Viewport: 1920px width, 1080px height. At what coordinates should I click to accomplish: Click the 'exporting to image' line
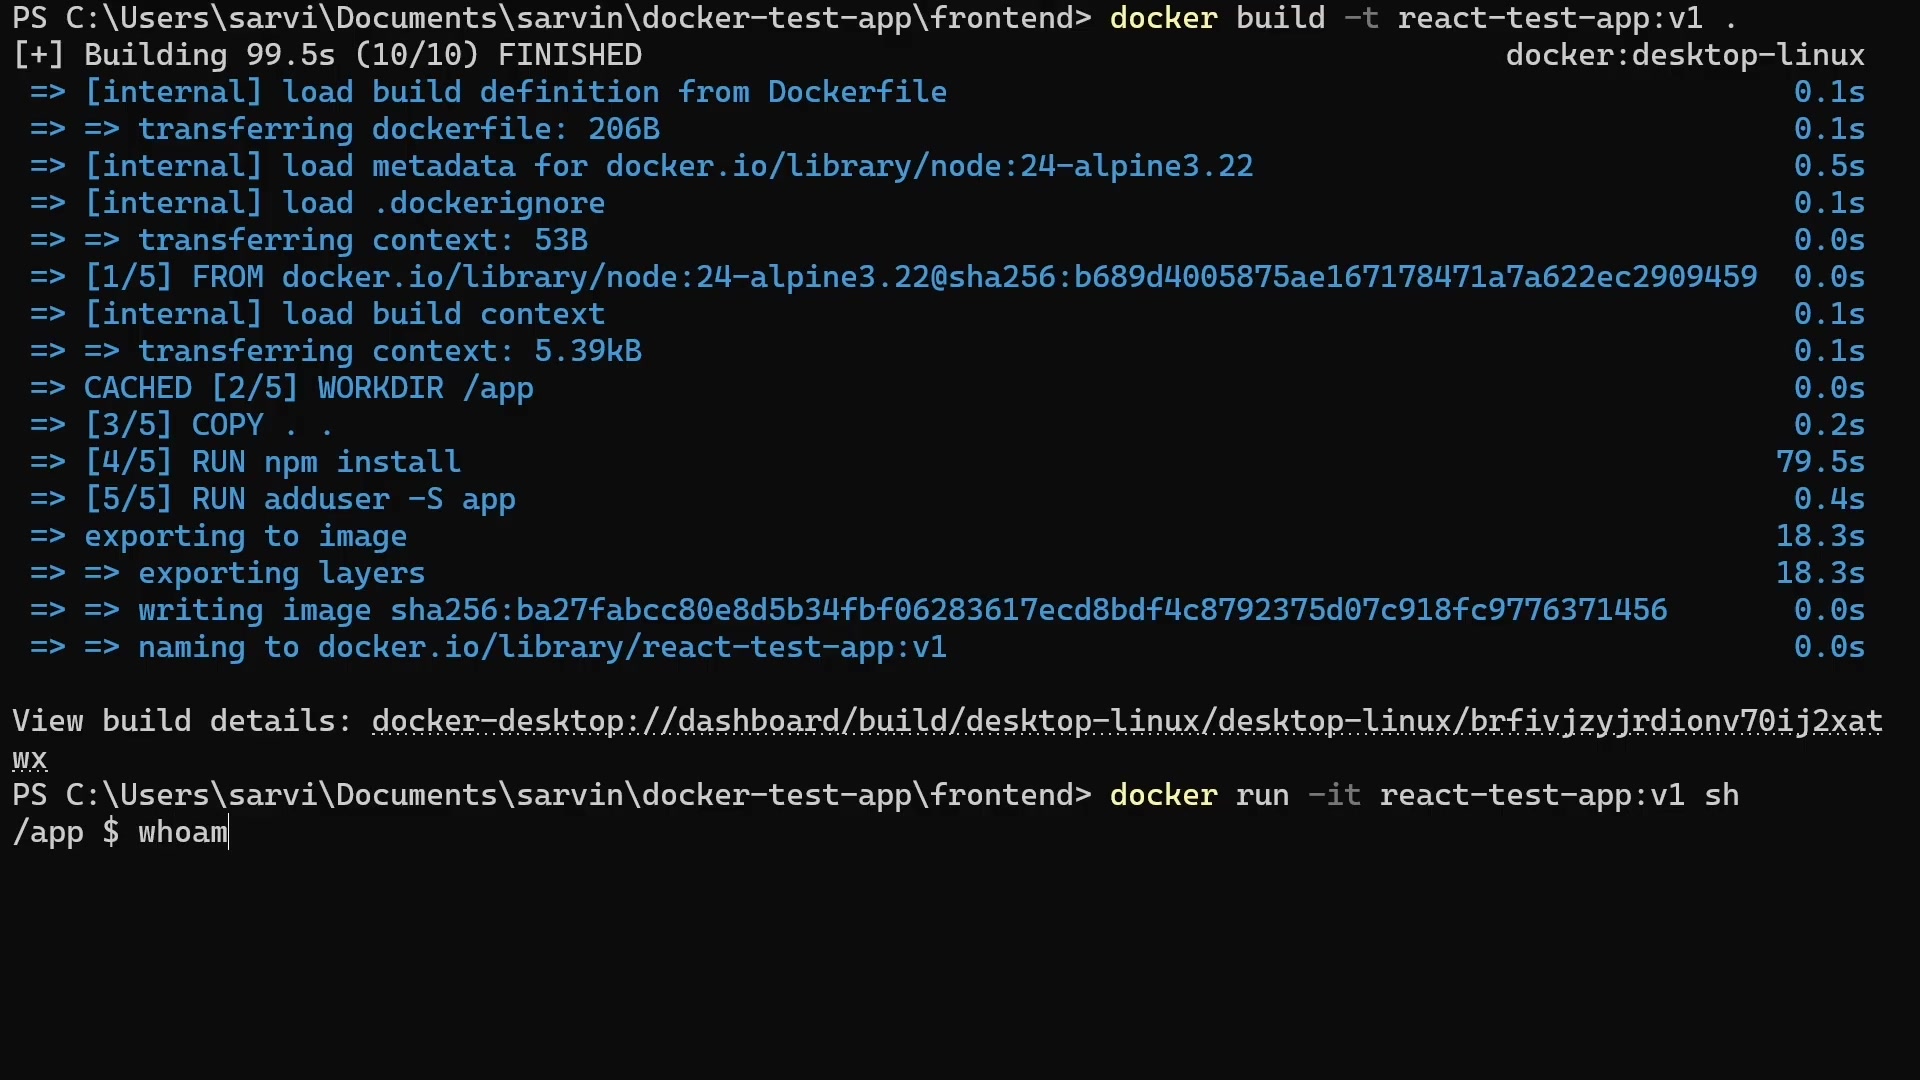(x=218, y=536)
